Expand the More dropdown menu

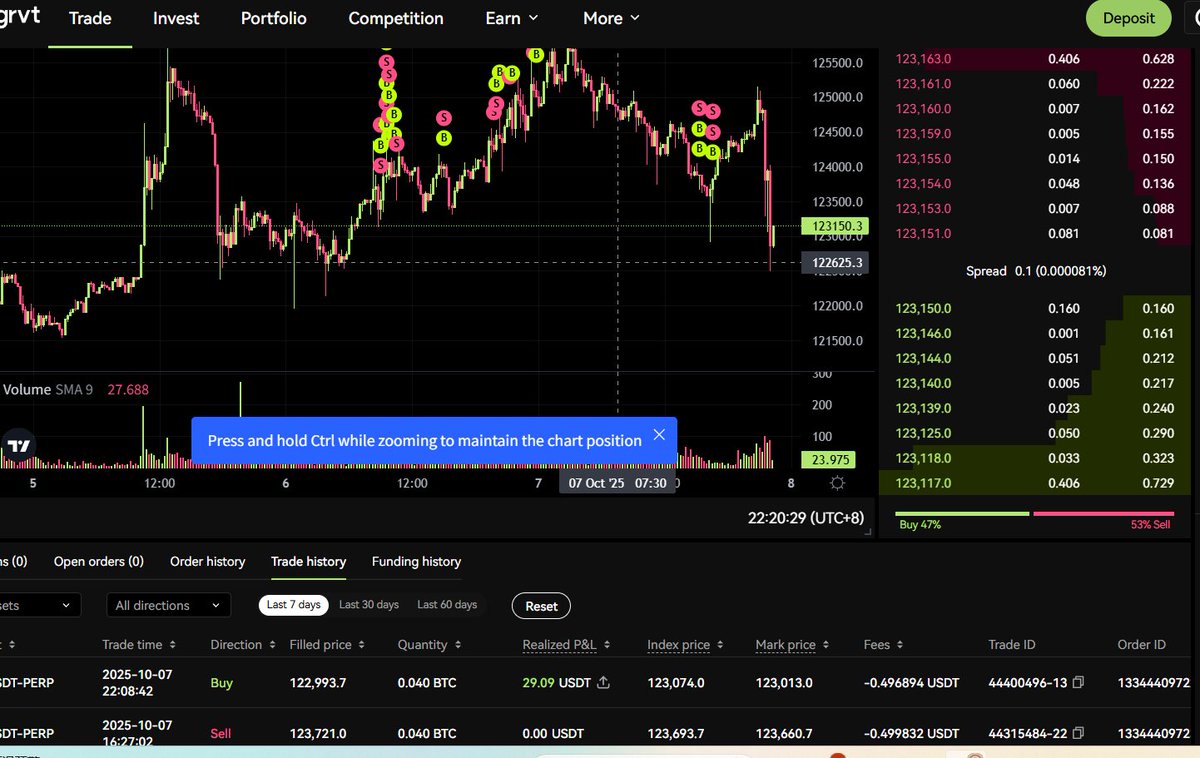[x=611, y=18]
